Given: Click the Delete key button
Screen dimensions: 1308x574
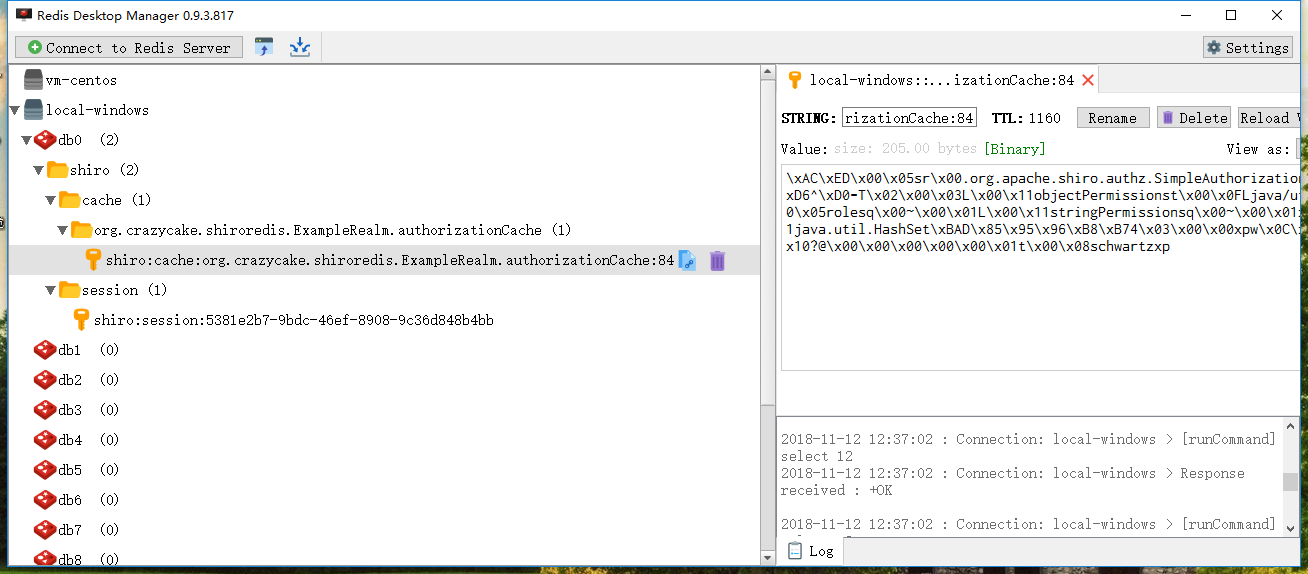Looking at the screenshot, I should point(1193,118).
